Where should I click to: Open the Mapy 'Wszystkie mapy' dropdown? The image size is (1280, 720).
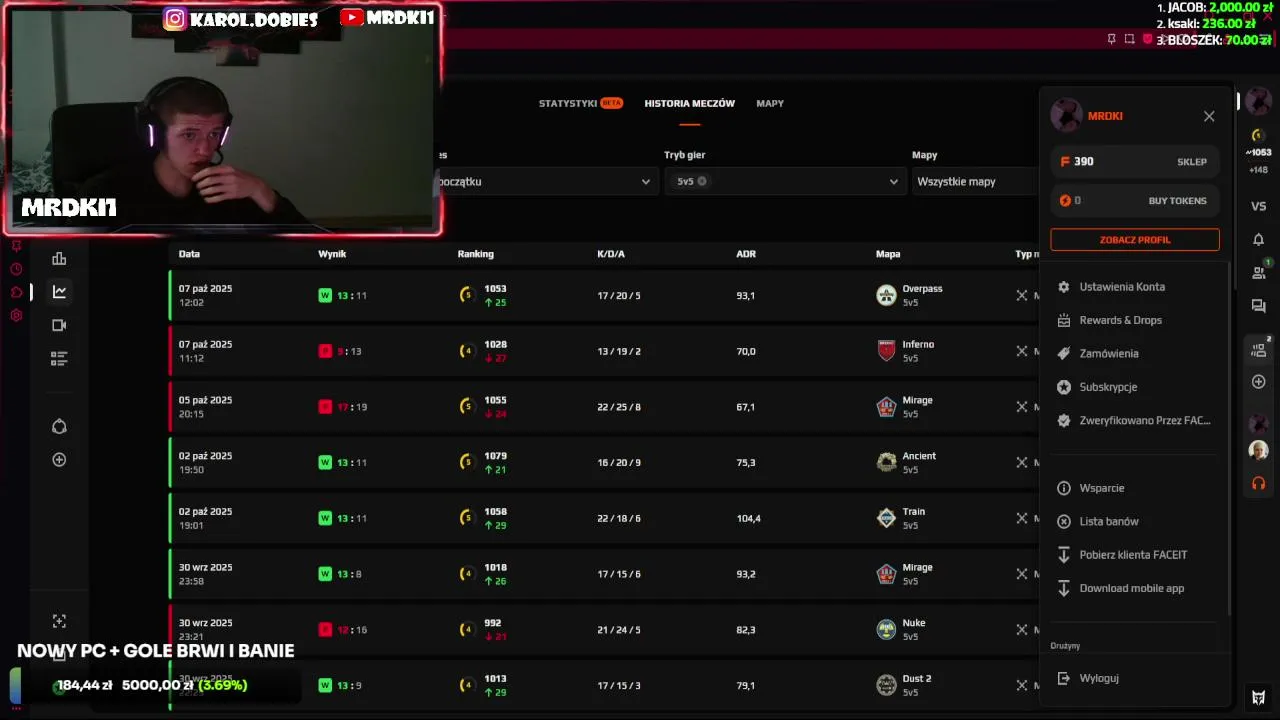(975, 181)
